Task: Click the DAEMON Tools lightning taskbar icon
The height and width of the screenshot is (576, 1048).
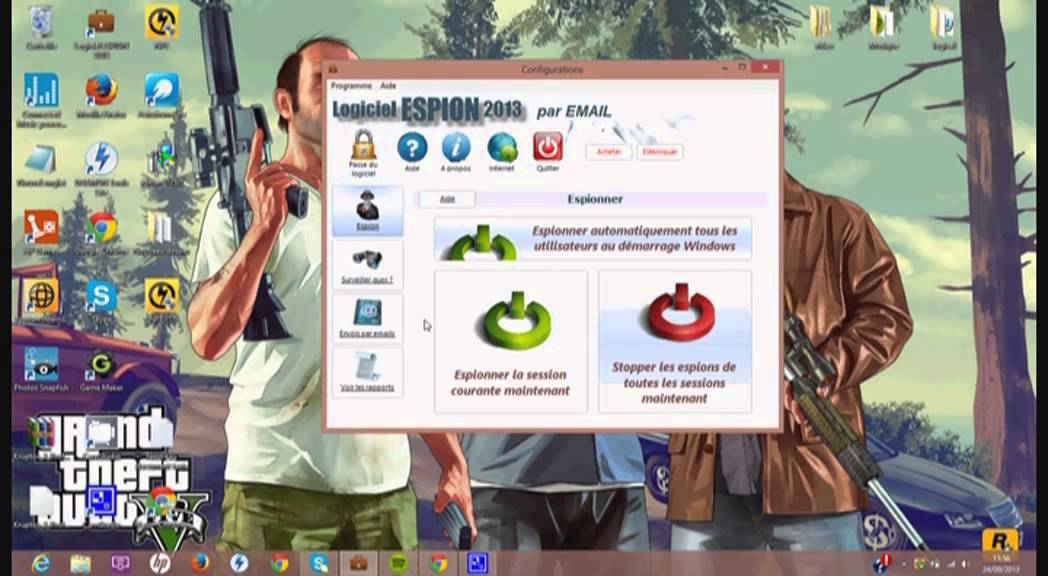Action: coord(239,563)
